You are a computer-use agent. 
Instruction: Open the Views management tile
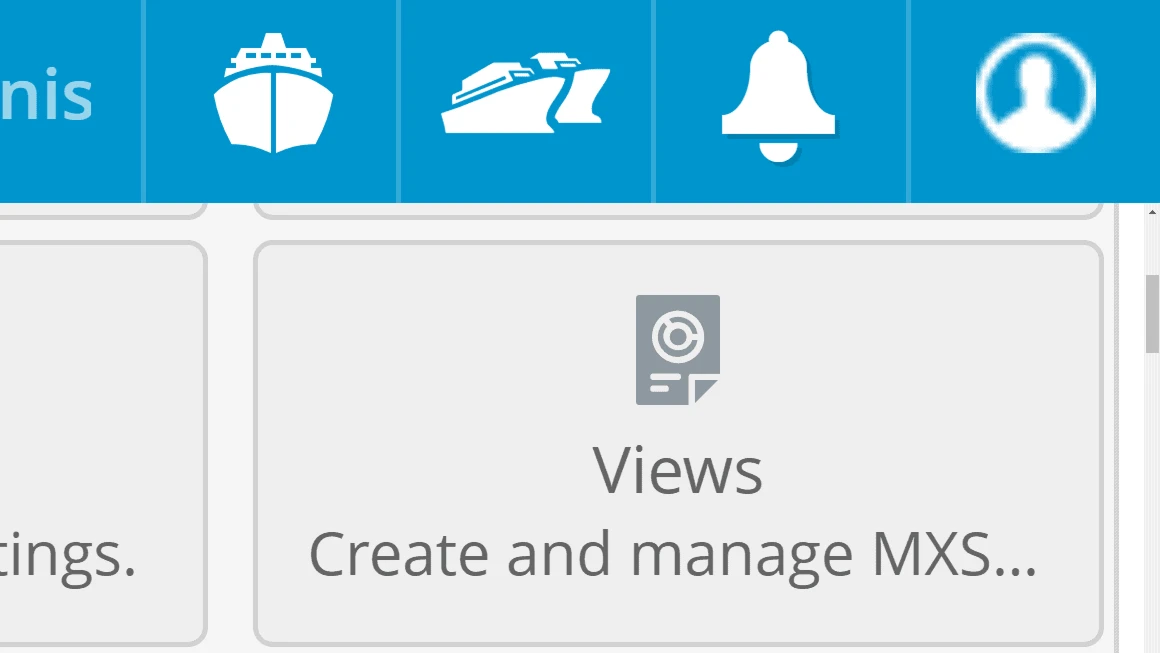(679, 440)
